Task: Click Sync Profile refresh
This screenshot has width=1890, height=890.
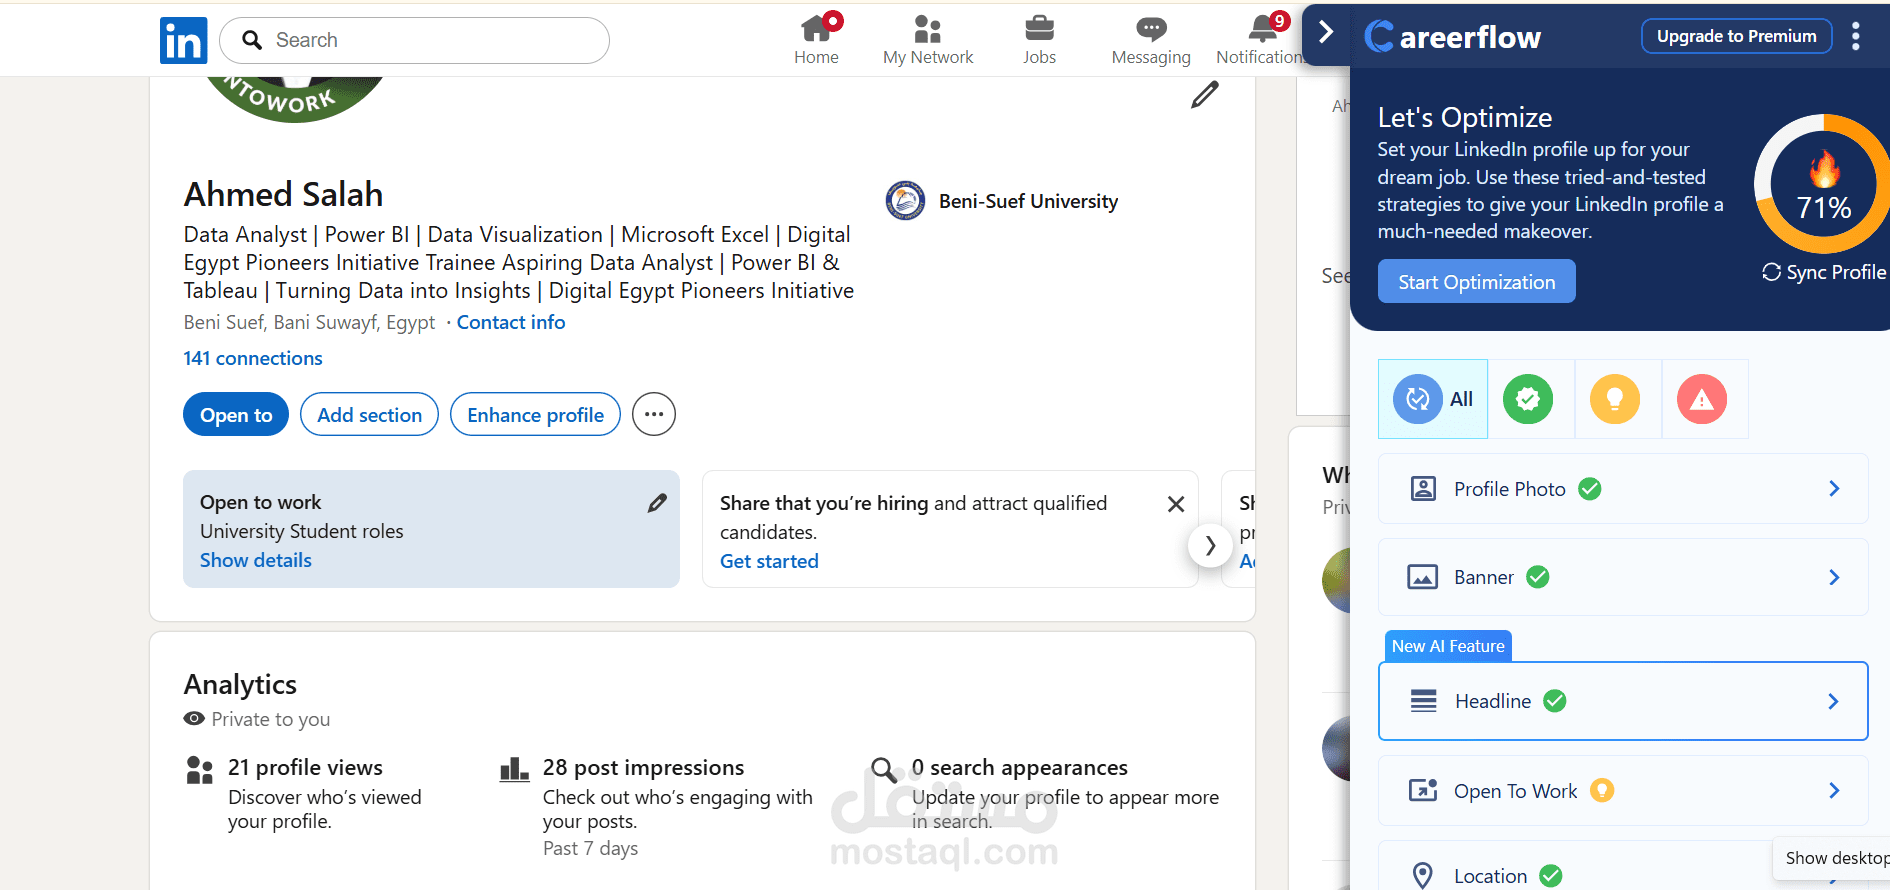Action: coord(1824,272)
